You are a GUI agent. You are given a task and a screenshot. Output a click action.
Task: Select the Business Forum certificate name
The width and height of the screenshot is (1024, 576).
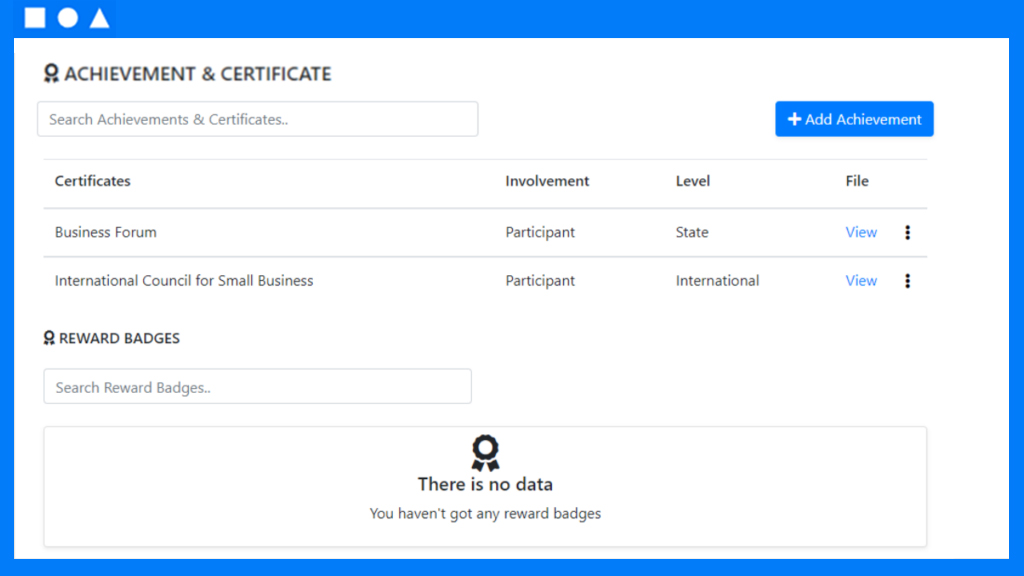[x=106, y=232]
